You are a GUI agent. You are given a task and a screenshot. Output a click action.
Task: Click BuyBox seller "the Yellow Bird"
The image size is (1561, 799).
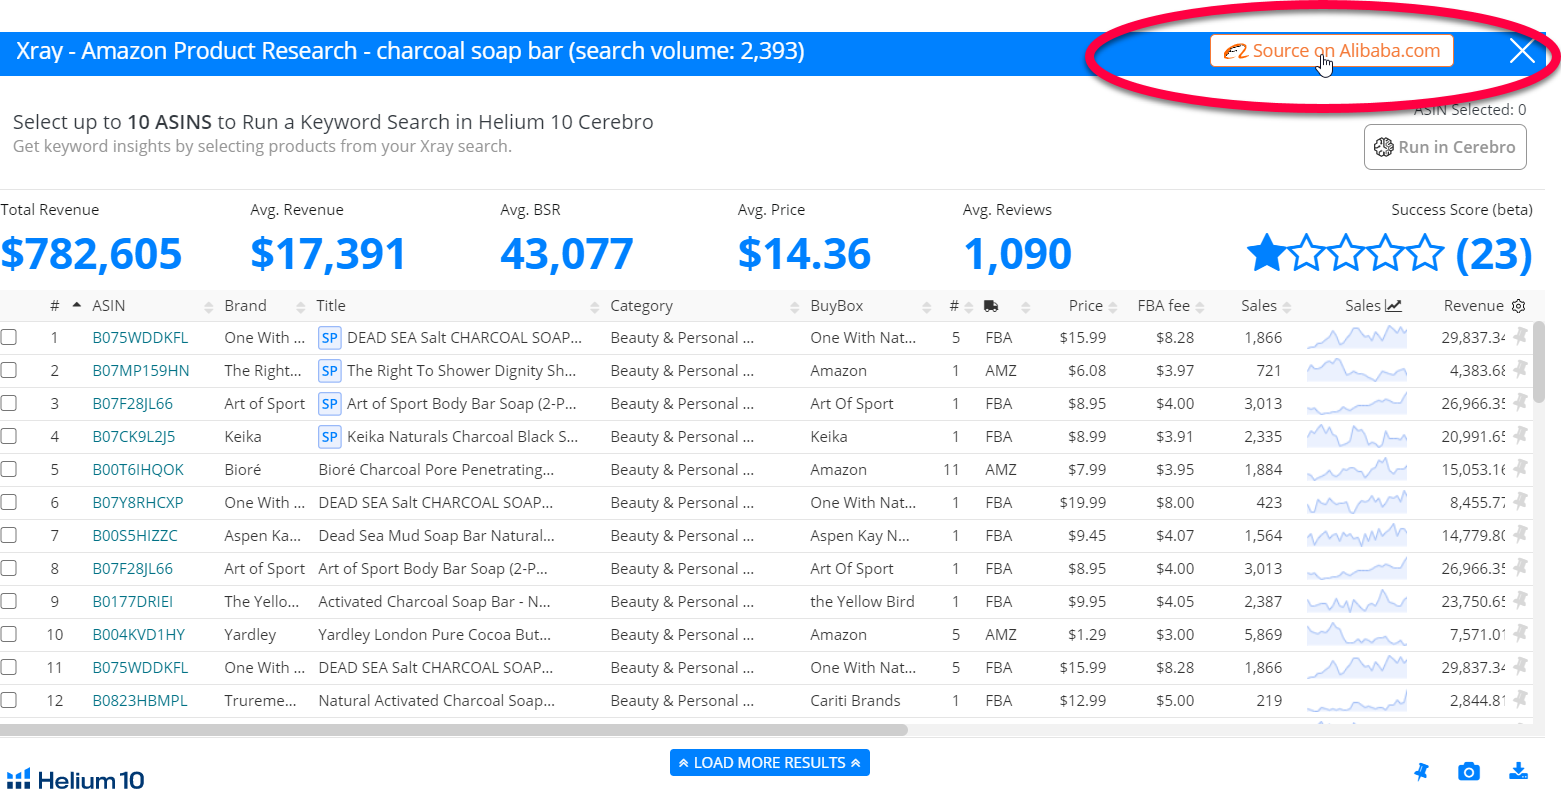click(862, 602)
